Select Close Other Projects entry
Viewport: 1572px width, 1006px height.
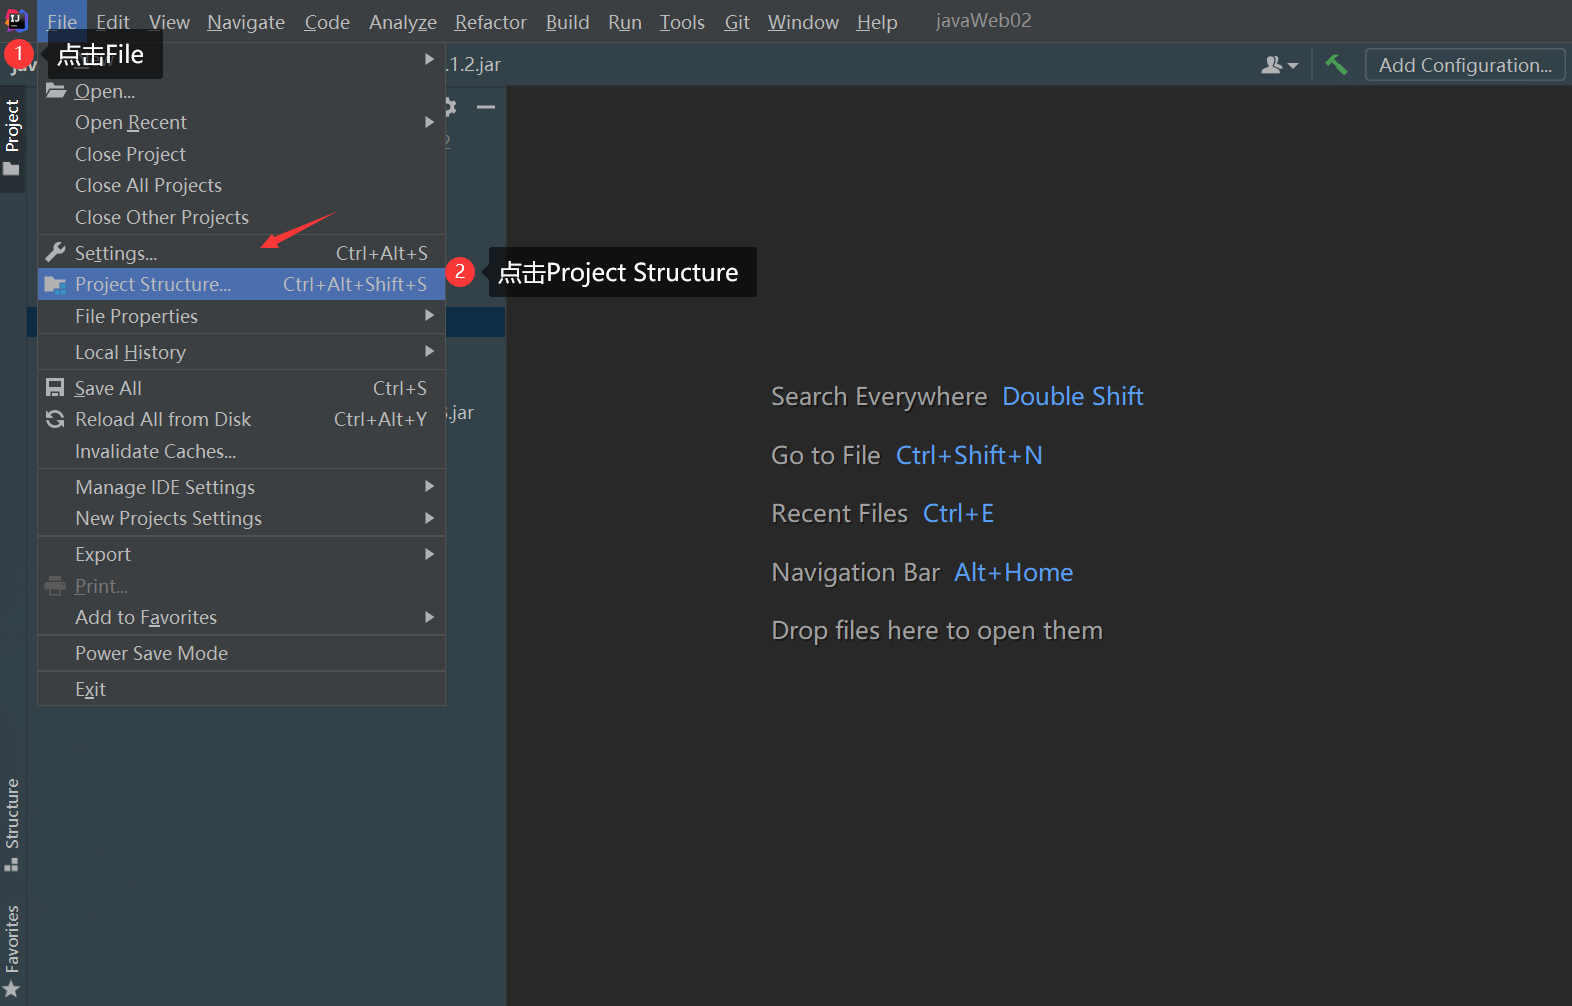241,217
